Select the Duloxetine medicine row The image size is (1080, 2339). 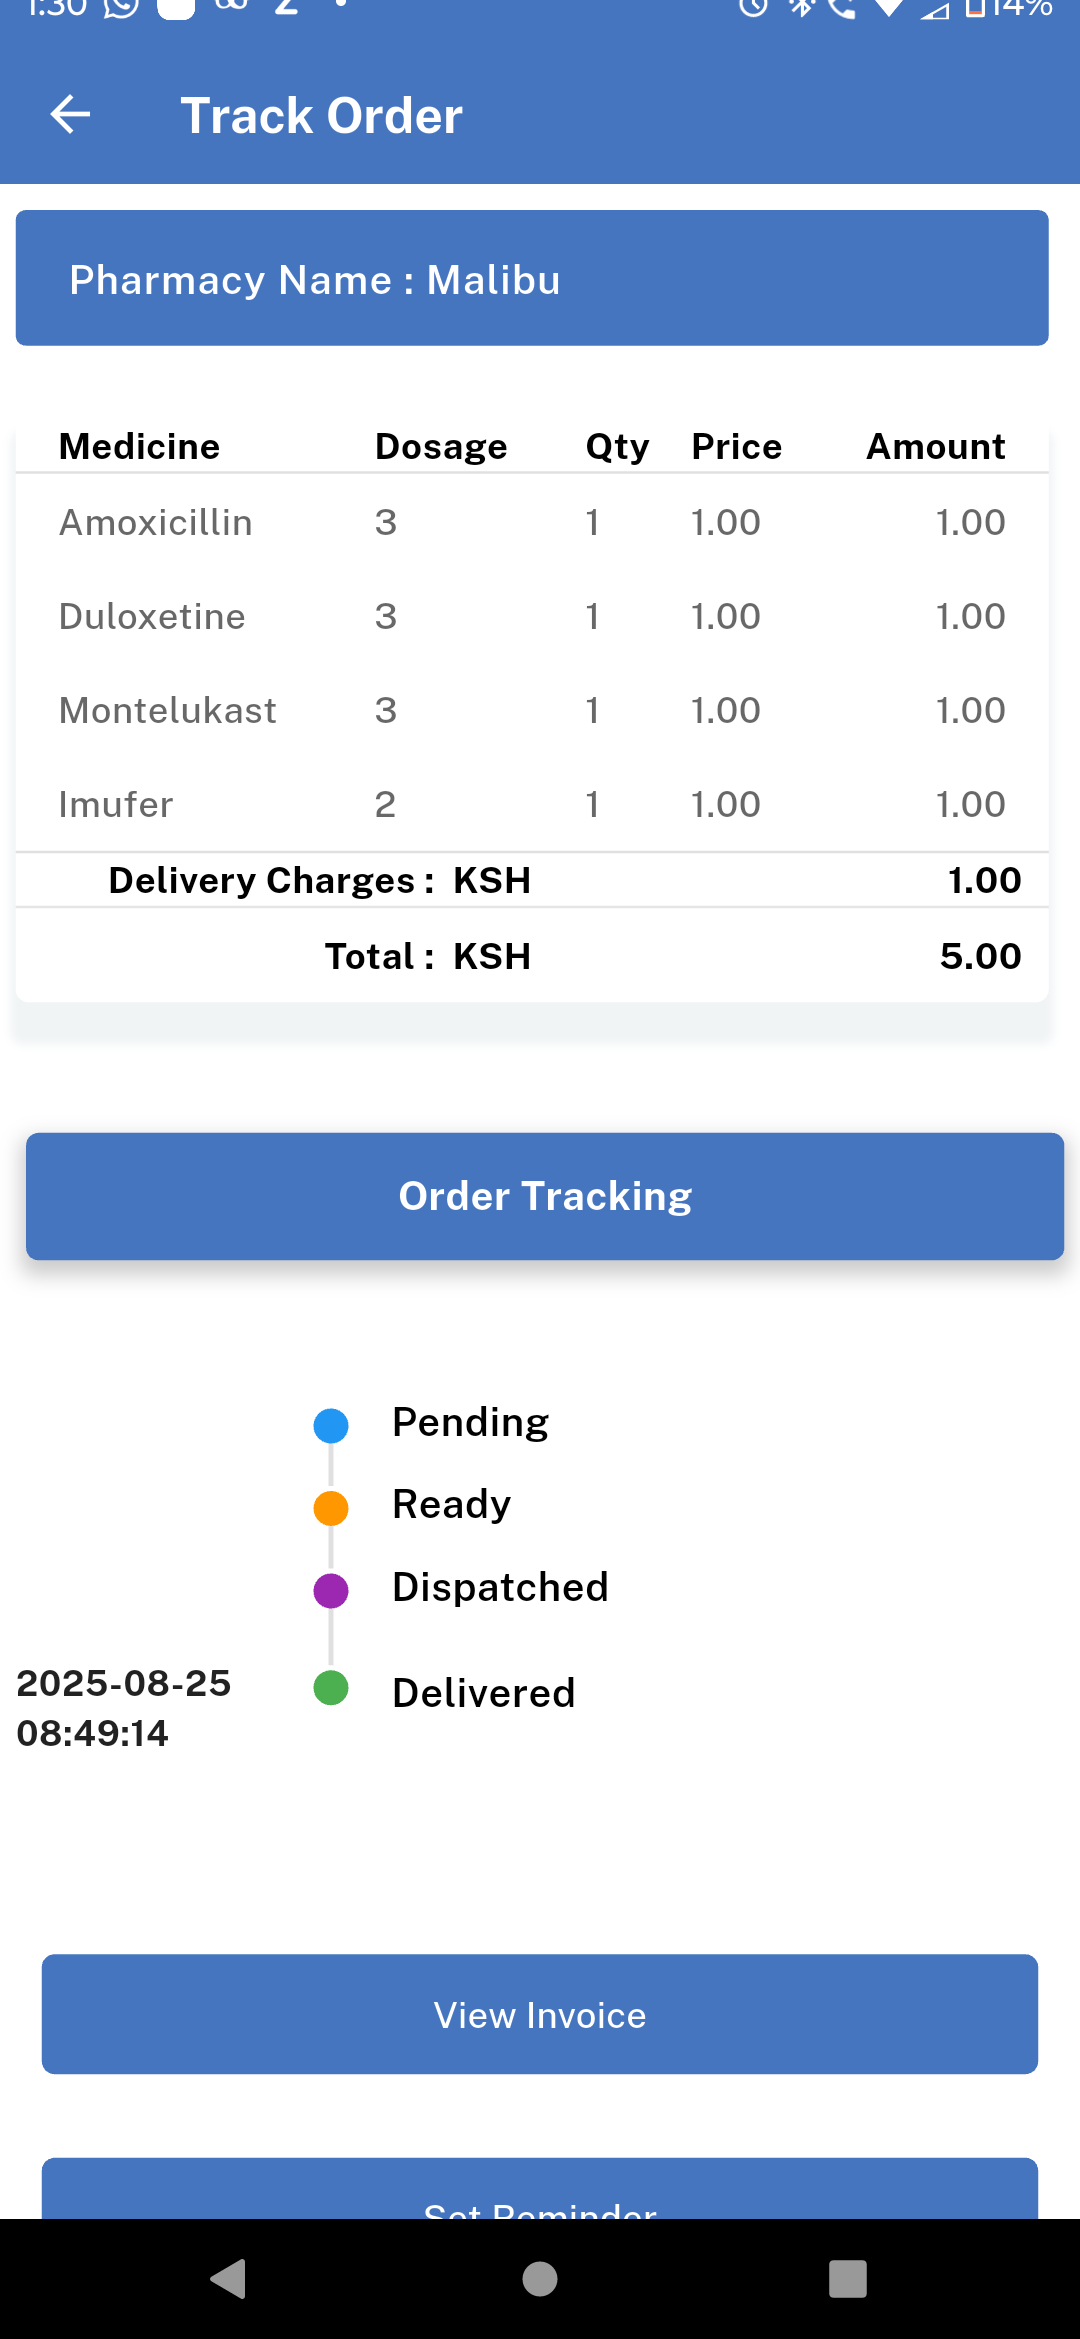pos(532,616)
